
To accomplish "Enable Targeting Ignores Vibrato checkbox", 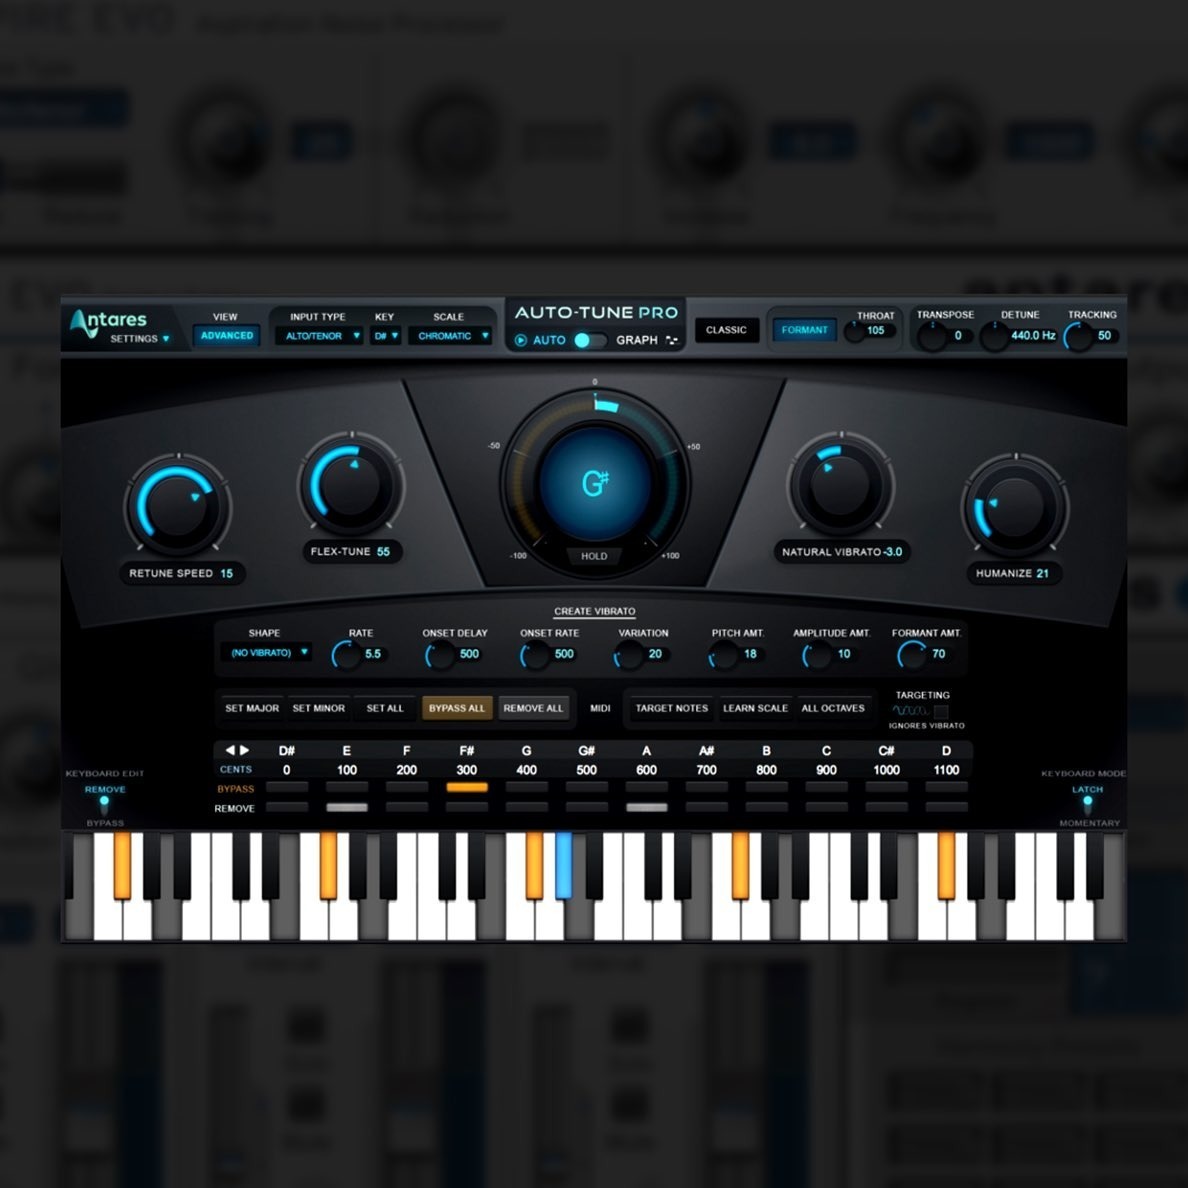I will click(941, 711).
